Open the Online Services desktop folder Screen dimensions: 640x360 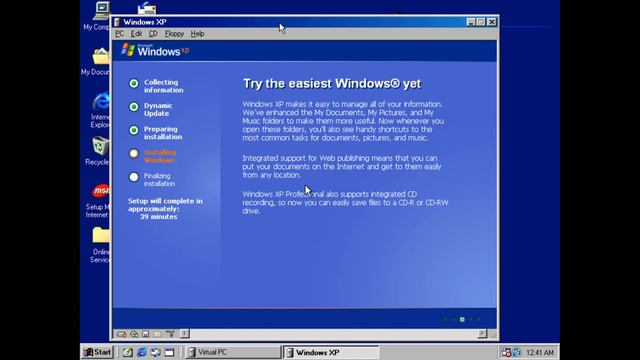point(100,244)
